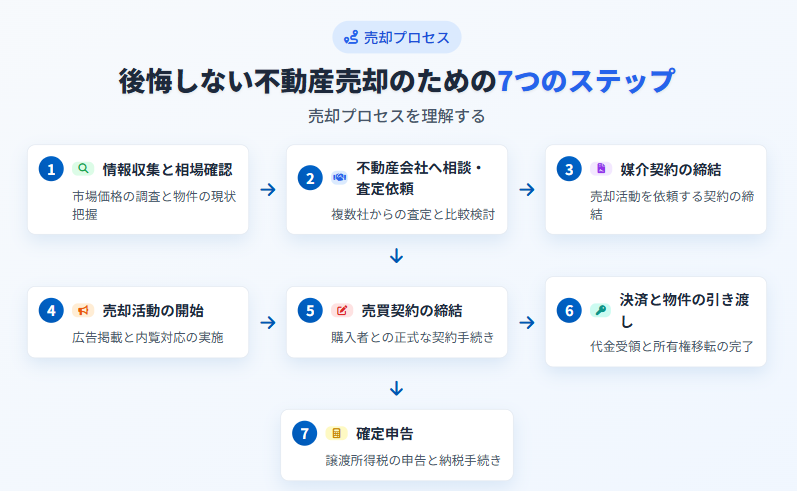Click the 決済と物件の引き渡し card title
Screen dimensions: 797x491
pos(684,311)
